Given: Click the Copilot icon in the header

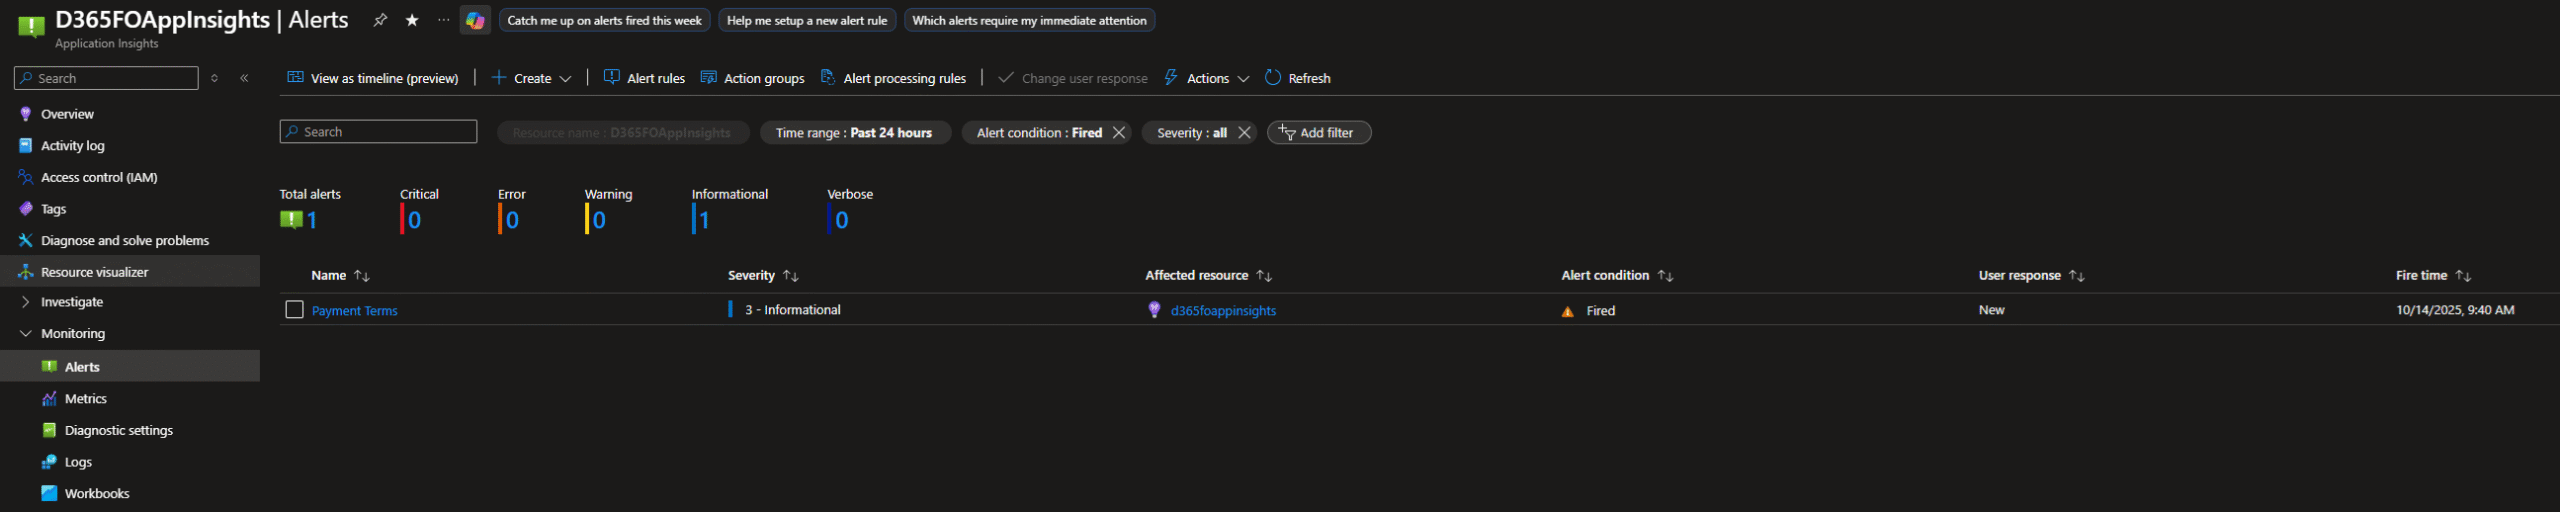Looking at the screenshot, I should [475, 20].
